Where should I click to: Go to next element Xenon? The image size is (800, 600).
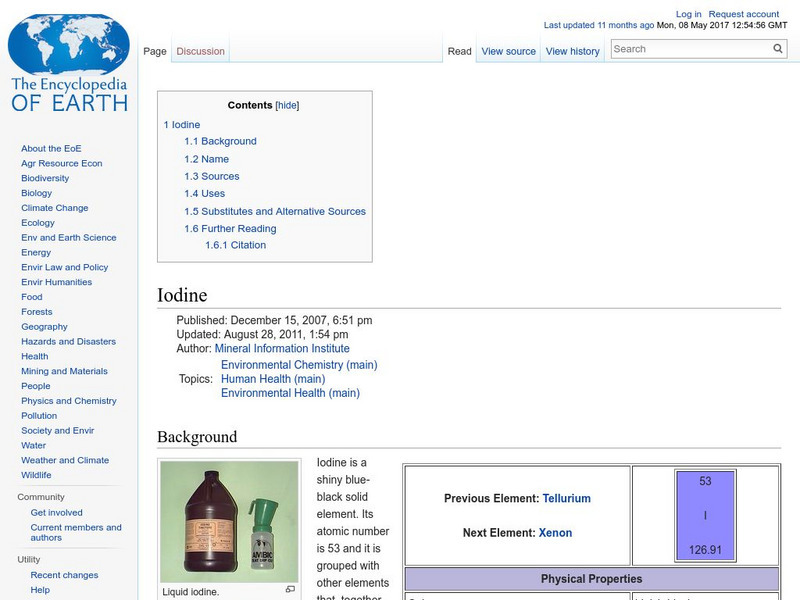click(558, 532)
